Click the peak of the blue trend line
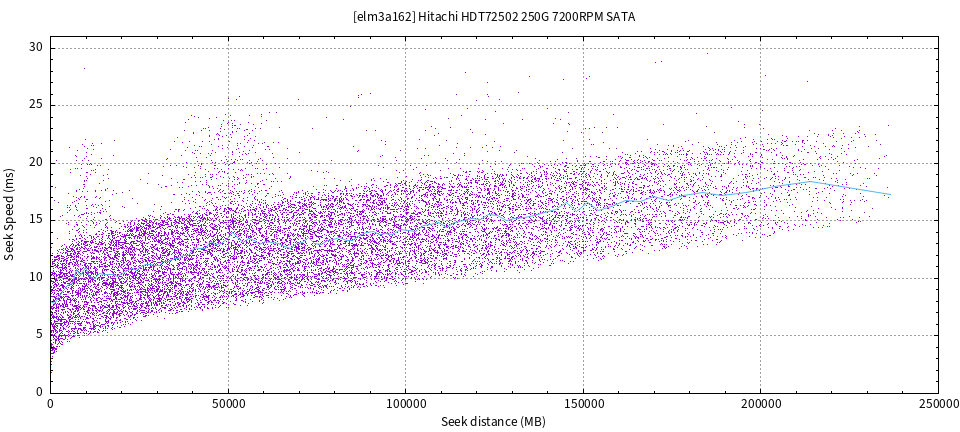The height and width of the screenshot is (432, 960). (x=808, y=182)
